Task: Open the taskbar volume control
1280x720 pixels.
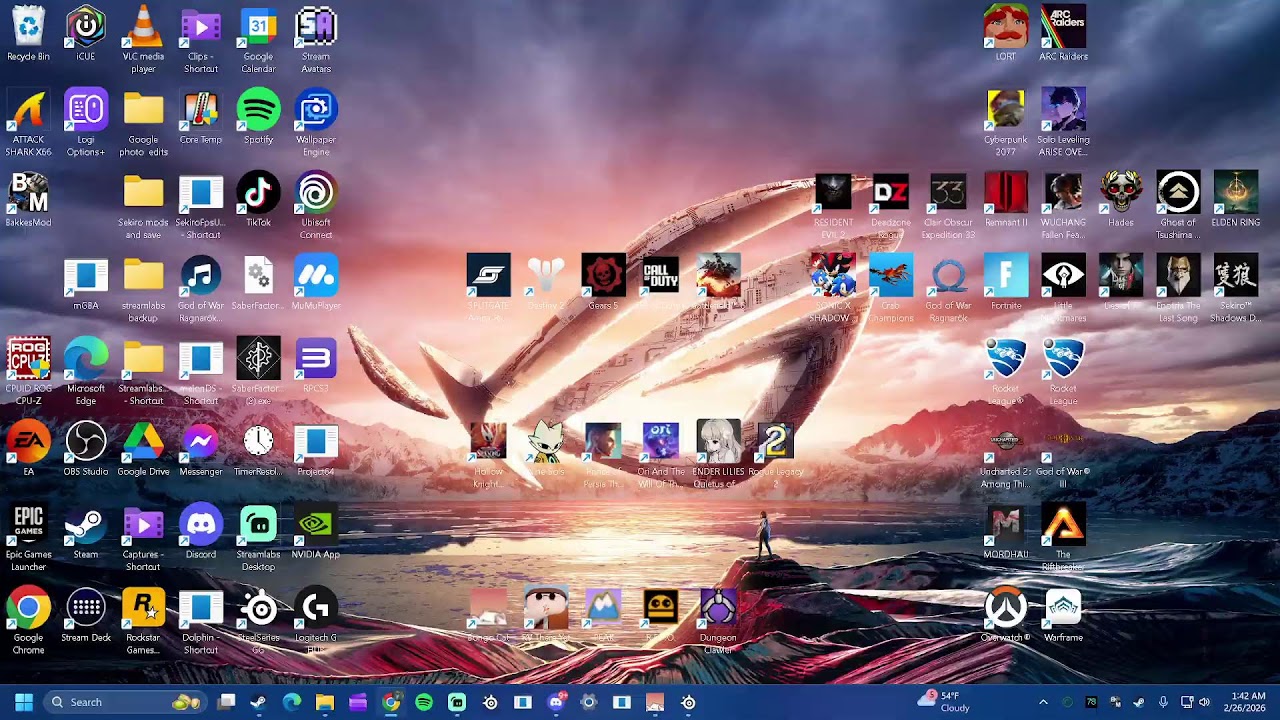Action: click(x=1204, y=702)
